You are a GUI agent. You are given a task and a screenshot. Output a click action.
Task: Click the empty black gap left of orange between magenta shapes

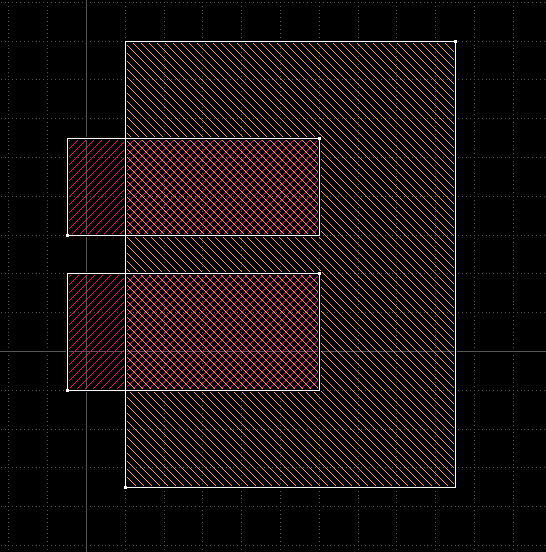pyautogui.click(x=96, y=254)
